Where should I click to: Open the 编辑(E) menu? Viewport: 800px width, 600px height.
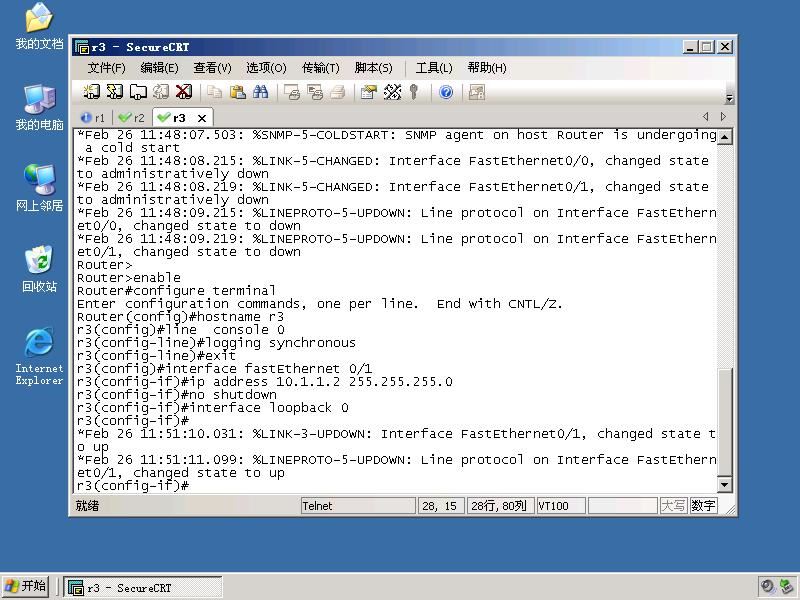click(159, 68)
